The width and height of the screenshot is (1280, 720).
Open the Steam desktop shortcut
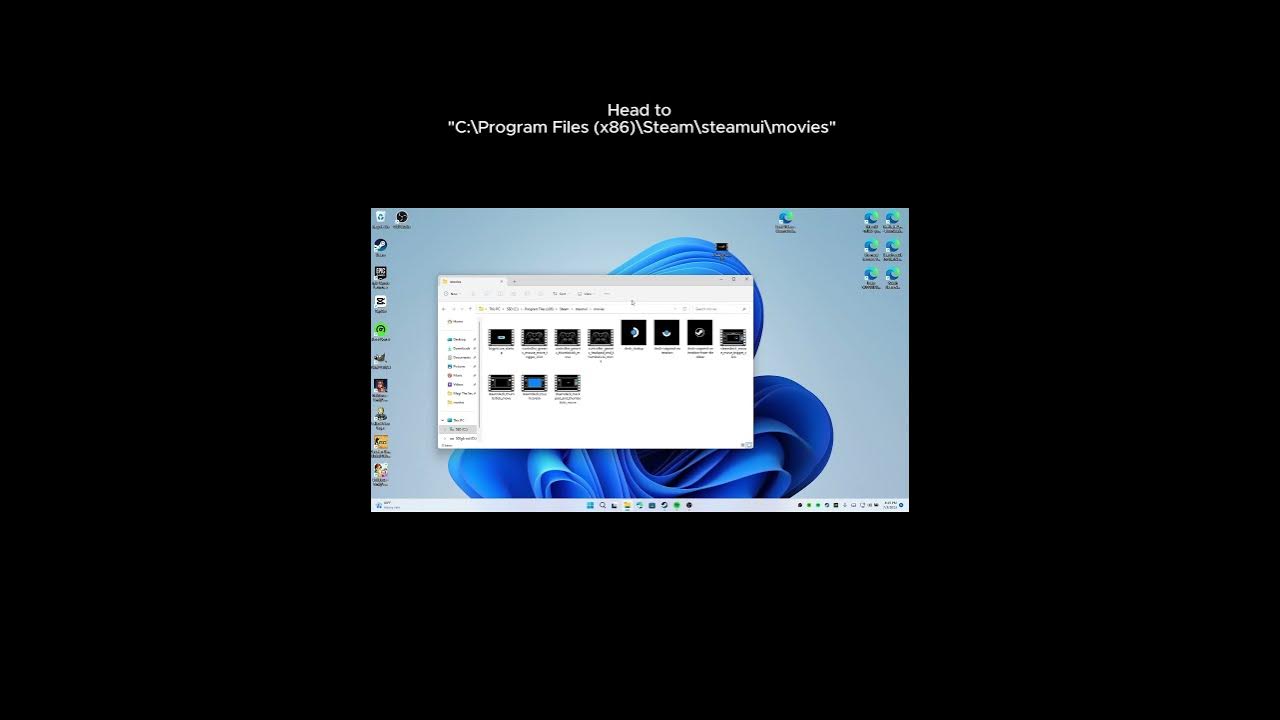point(381,247)
